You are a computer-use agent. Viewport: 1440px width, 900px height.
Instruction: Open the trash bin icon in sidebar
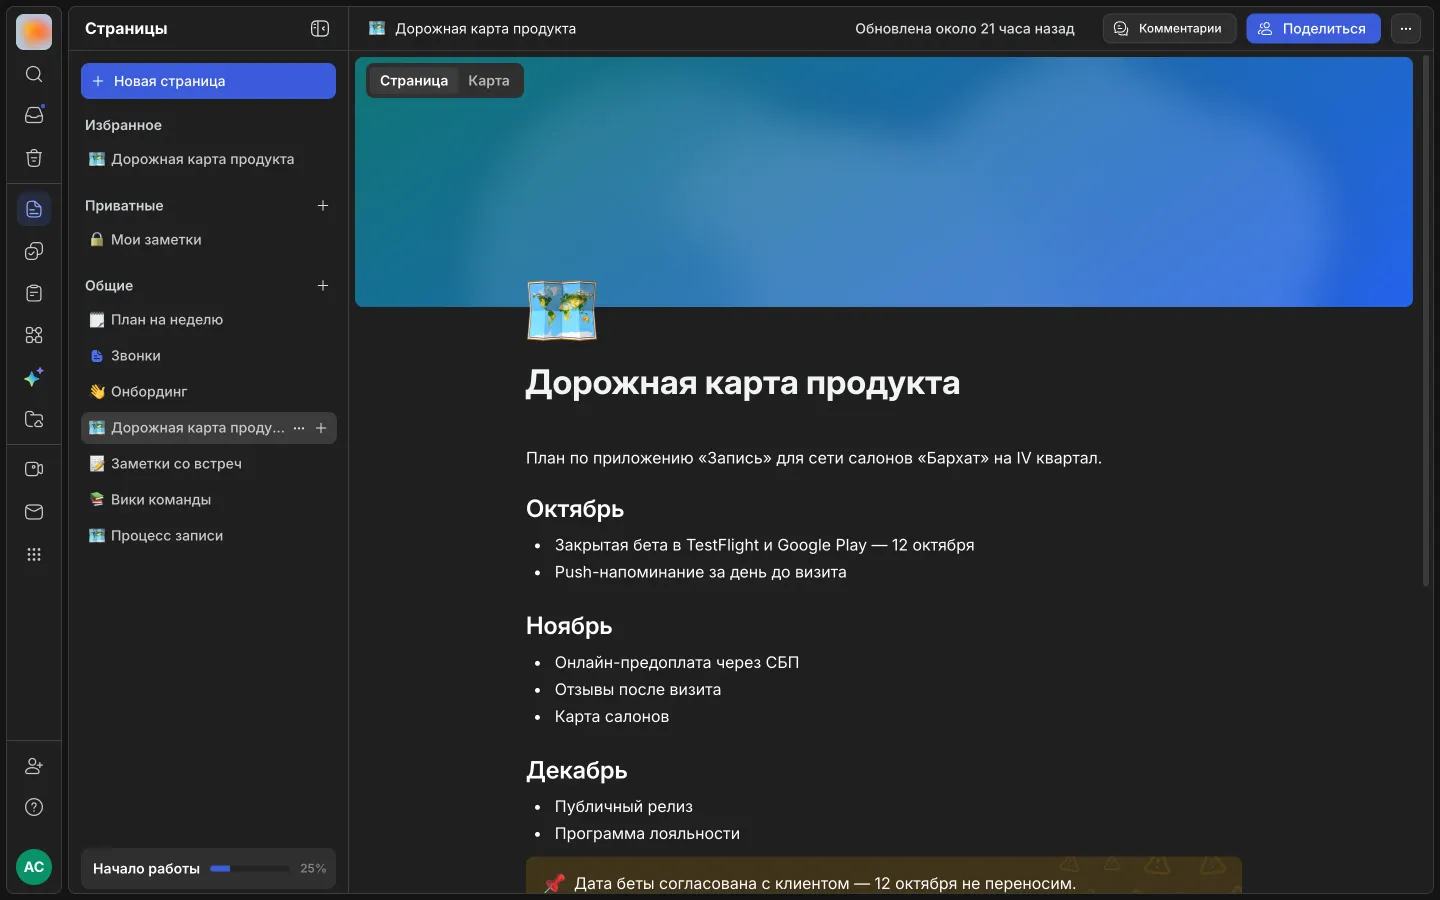[34, 158]
